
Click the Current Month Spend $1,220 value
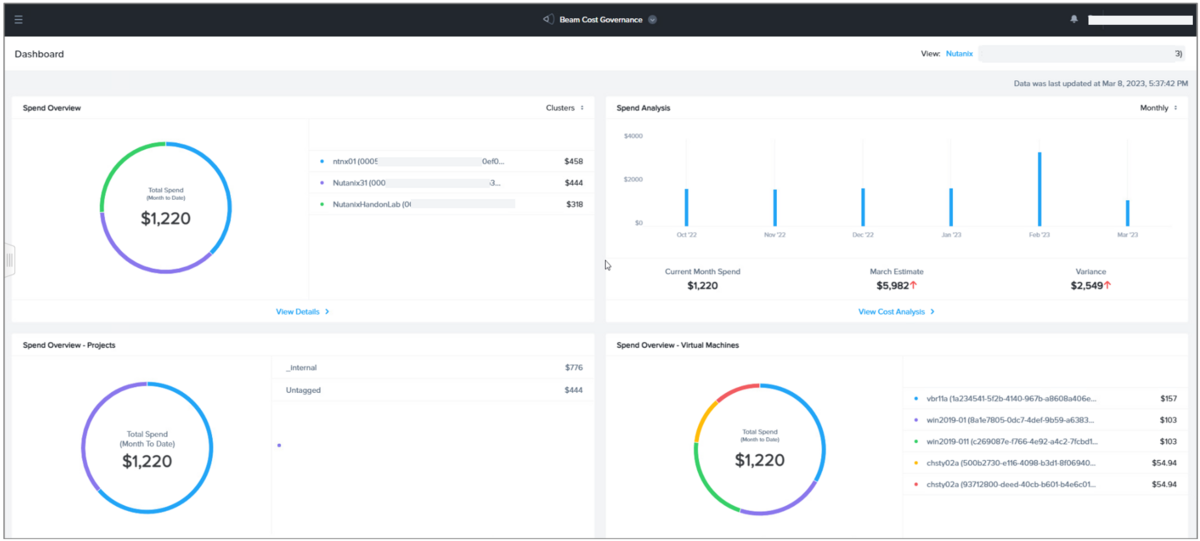tap(702, 286)
